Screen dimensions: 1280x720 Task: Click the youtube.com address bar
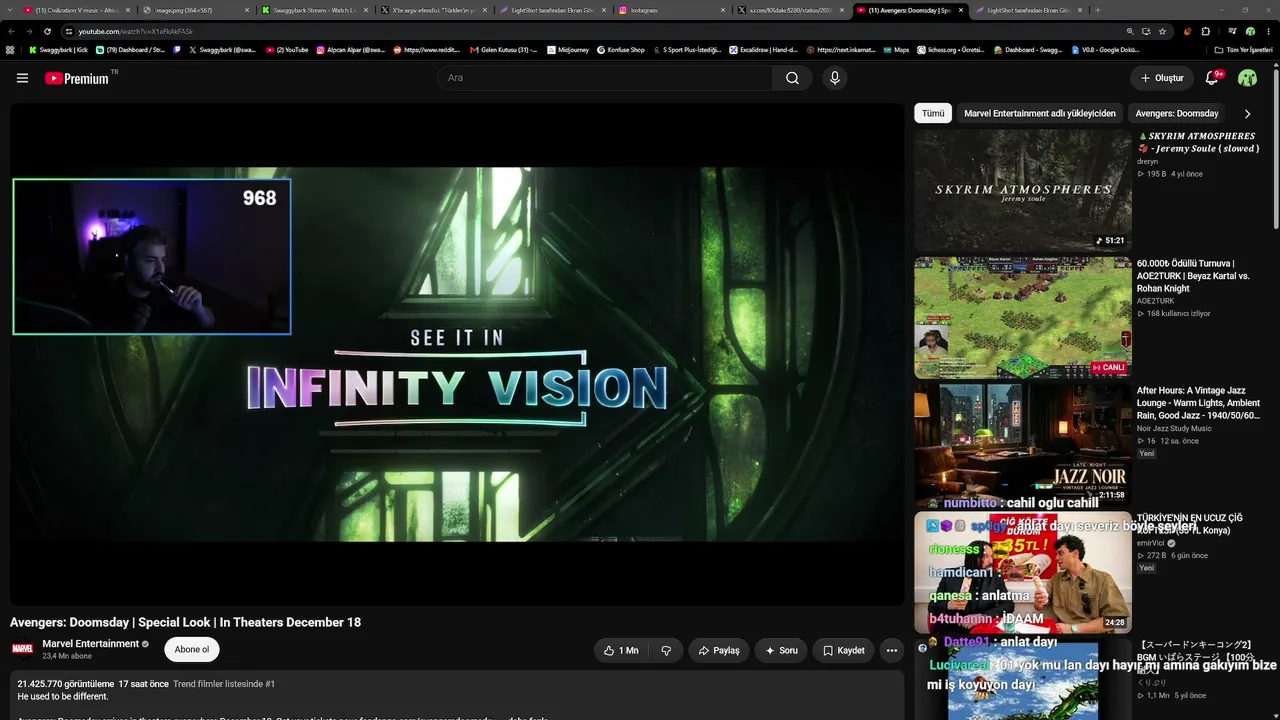coord(590,31)
